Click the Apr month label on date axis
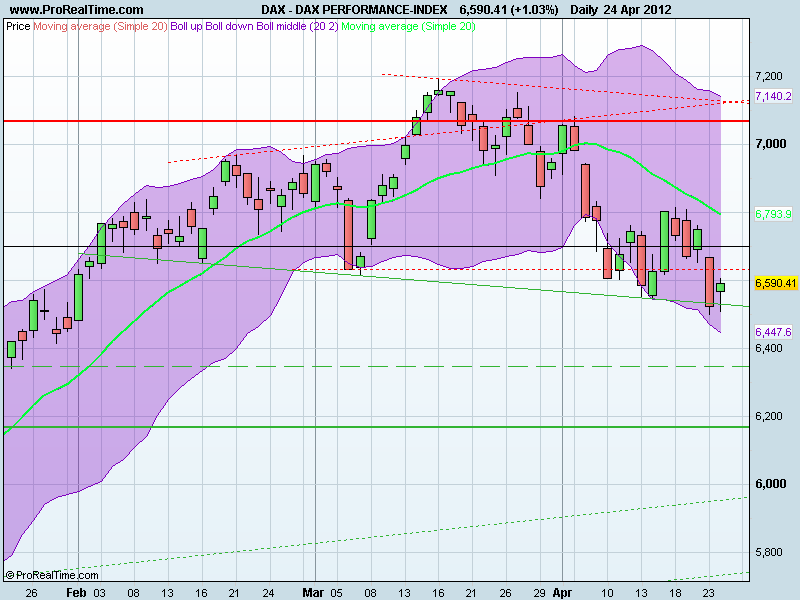800x600 pixels. coord(562,592)
